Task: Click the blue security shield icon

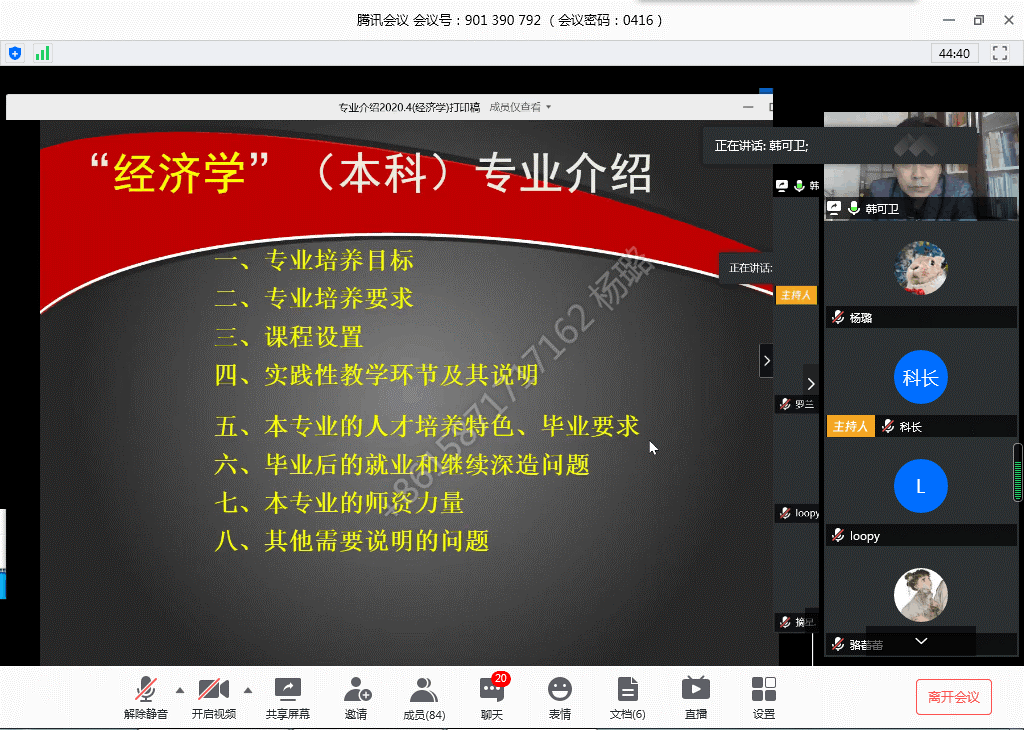Action: pyautogui.click(x=14, y=53)
